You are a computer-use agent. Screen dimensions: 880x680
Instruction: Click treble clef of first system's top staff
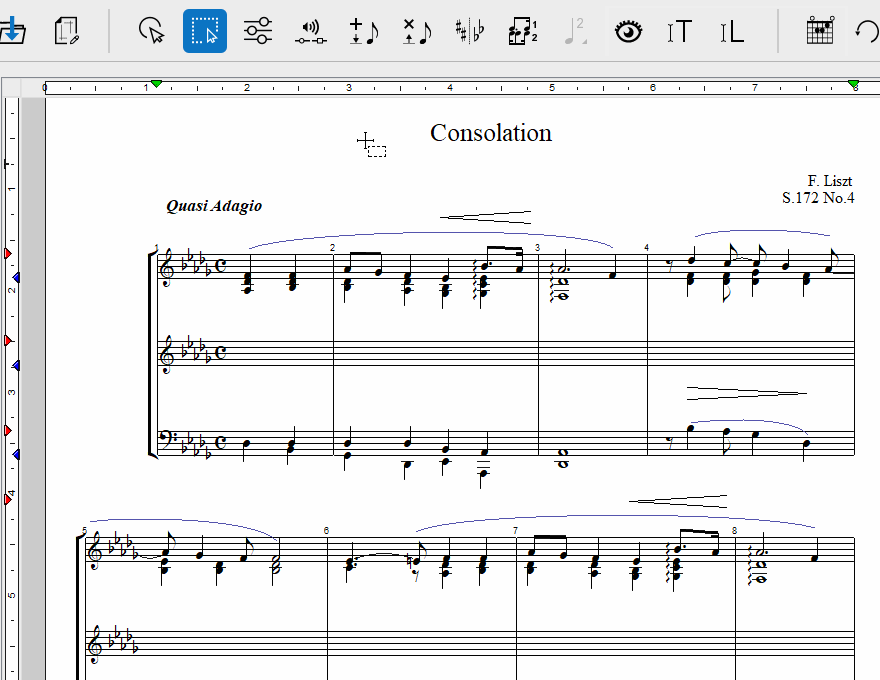(167, 268)
